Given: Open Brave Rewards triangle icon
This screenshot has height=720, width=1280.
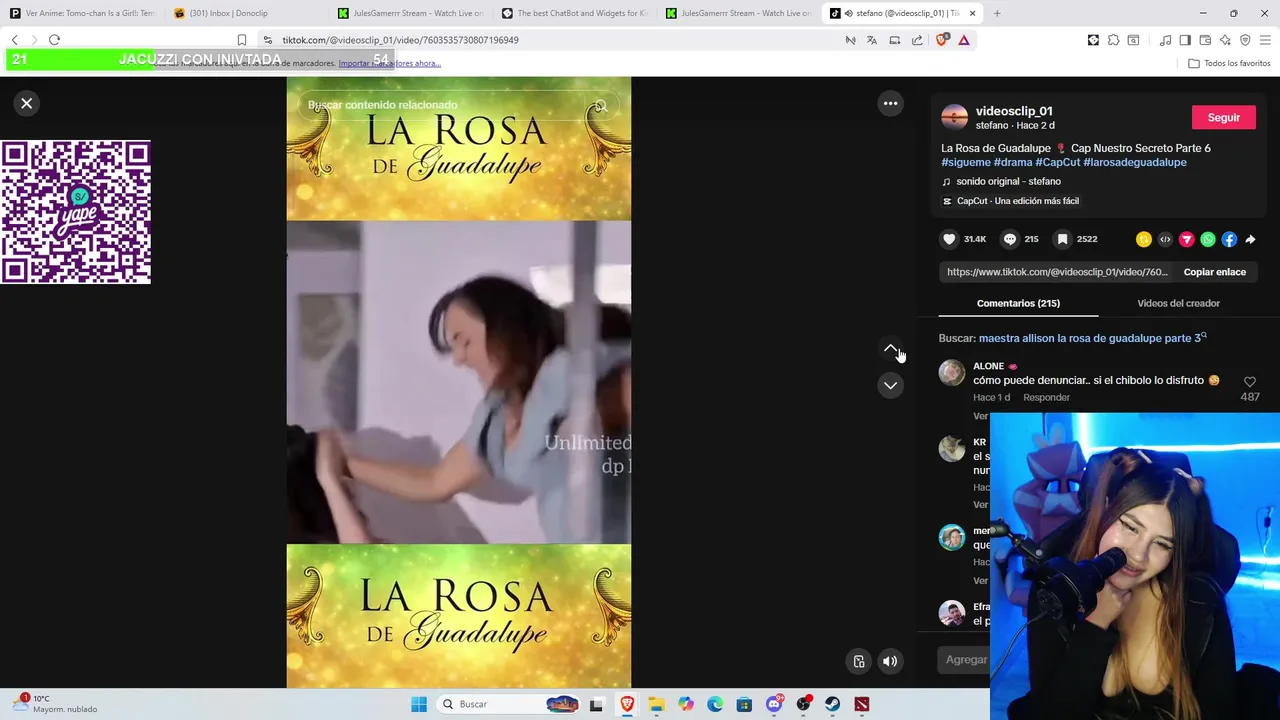Looking at the screenshot, I should (x=964, y=40).
